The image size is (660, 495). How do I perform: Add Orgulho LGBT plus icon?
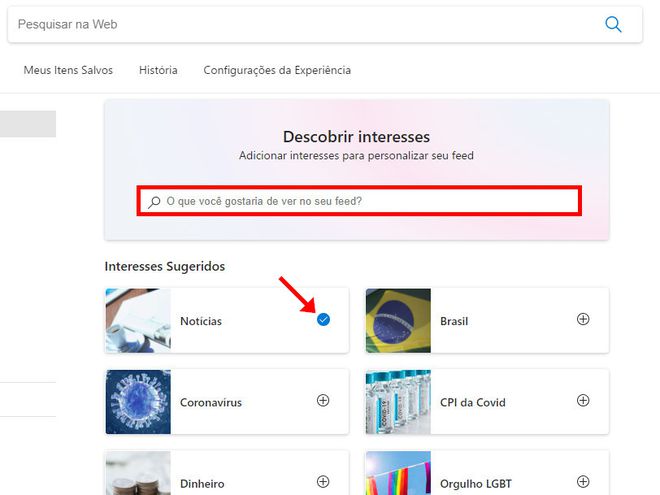coord(583,482)
